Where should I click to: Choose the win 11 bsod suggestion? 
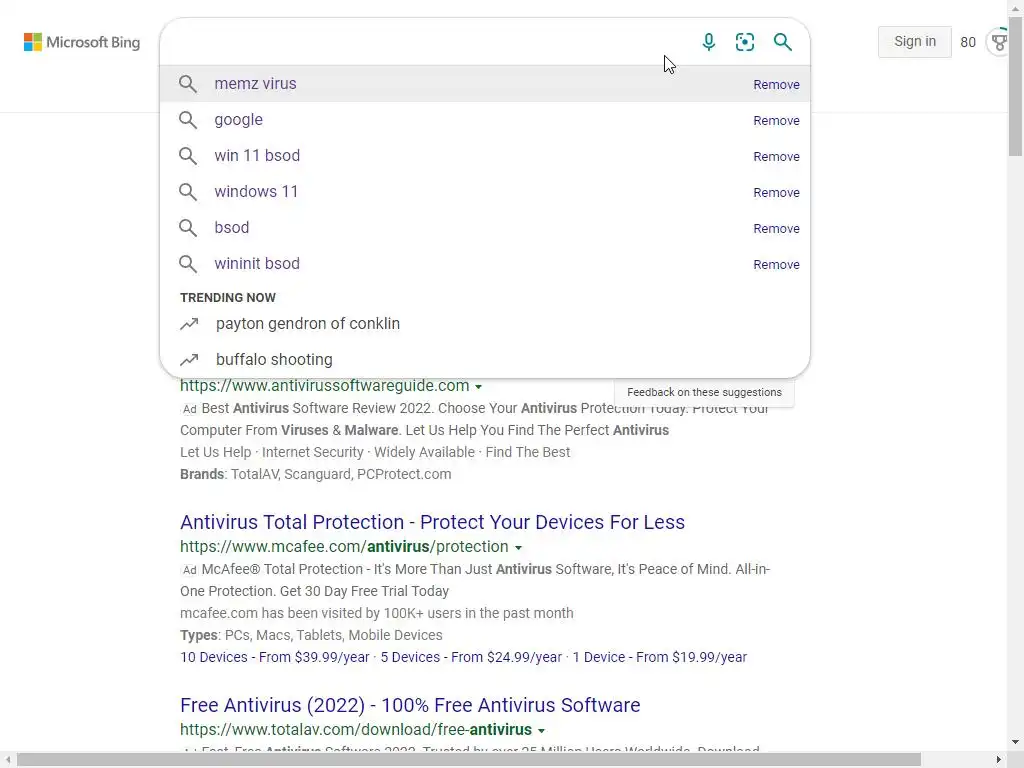pos(485,155)
